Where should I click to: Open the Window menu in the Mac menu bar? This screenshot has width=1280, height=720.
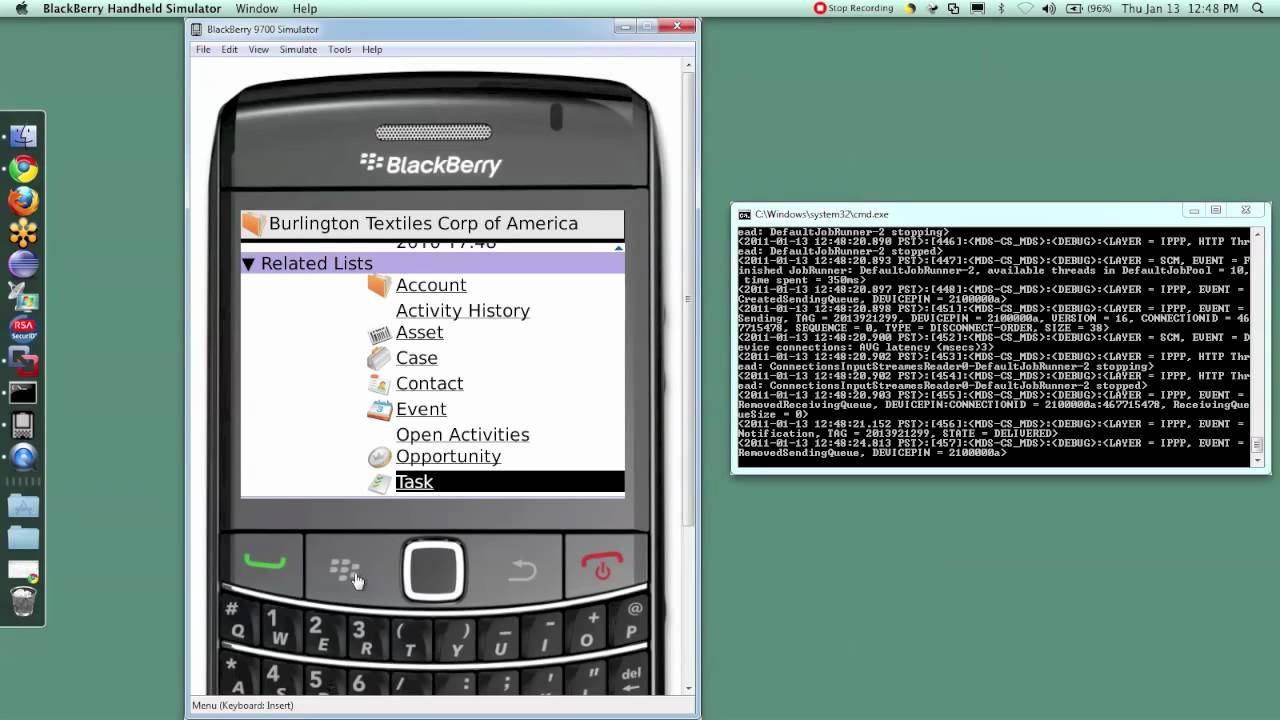(x=257, y=9)
